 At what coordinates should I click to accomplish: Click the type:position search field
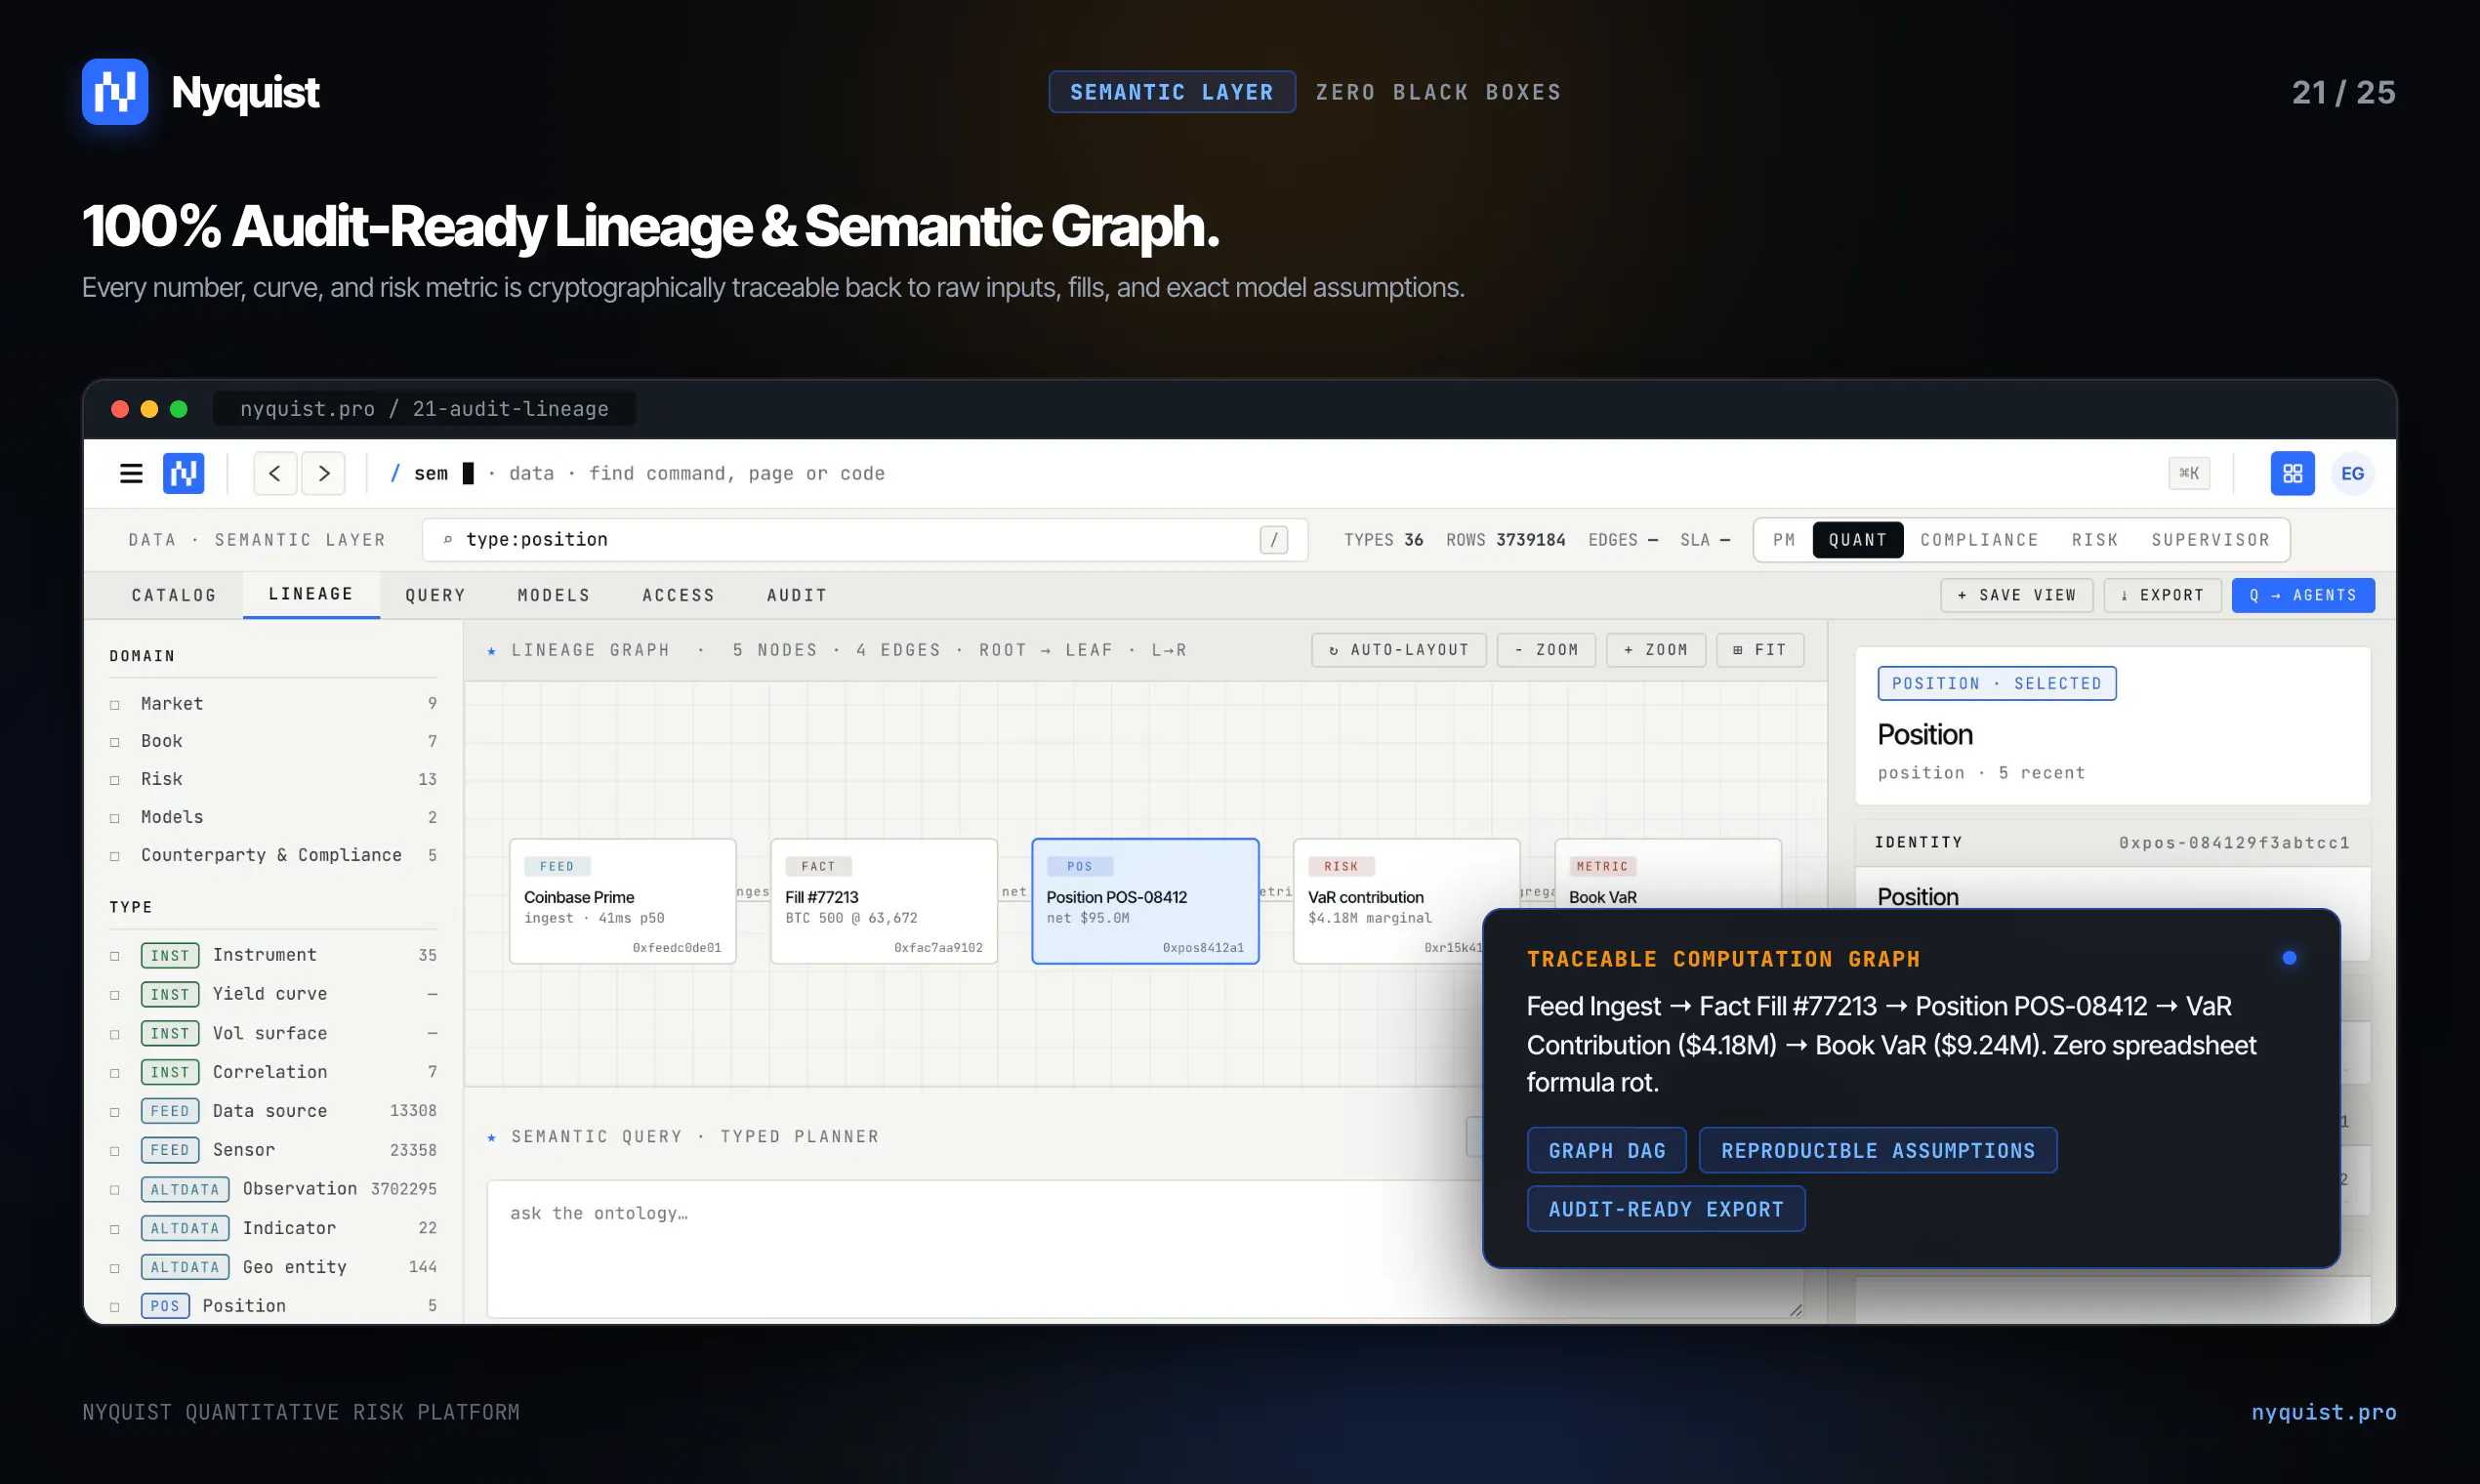pyautogui.click(x=864, y=540)
